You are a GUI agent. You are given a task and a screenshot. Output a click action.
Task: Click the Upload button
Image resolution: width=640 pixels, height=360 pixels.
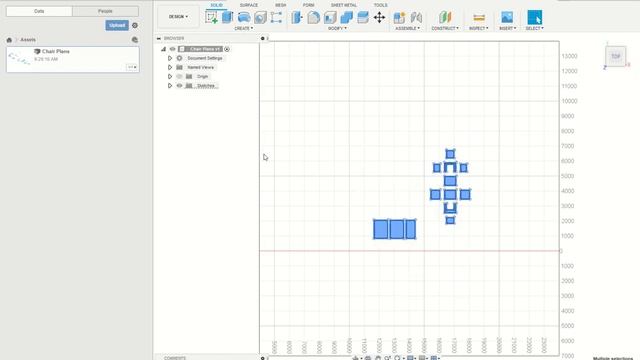[117, 25]
